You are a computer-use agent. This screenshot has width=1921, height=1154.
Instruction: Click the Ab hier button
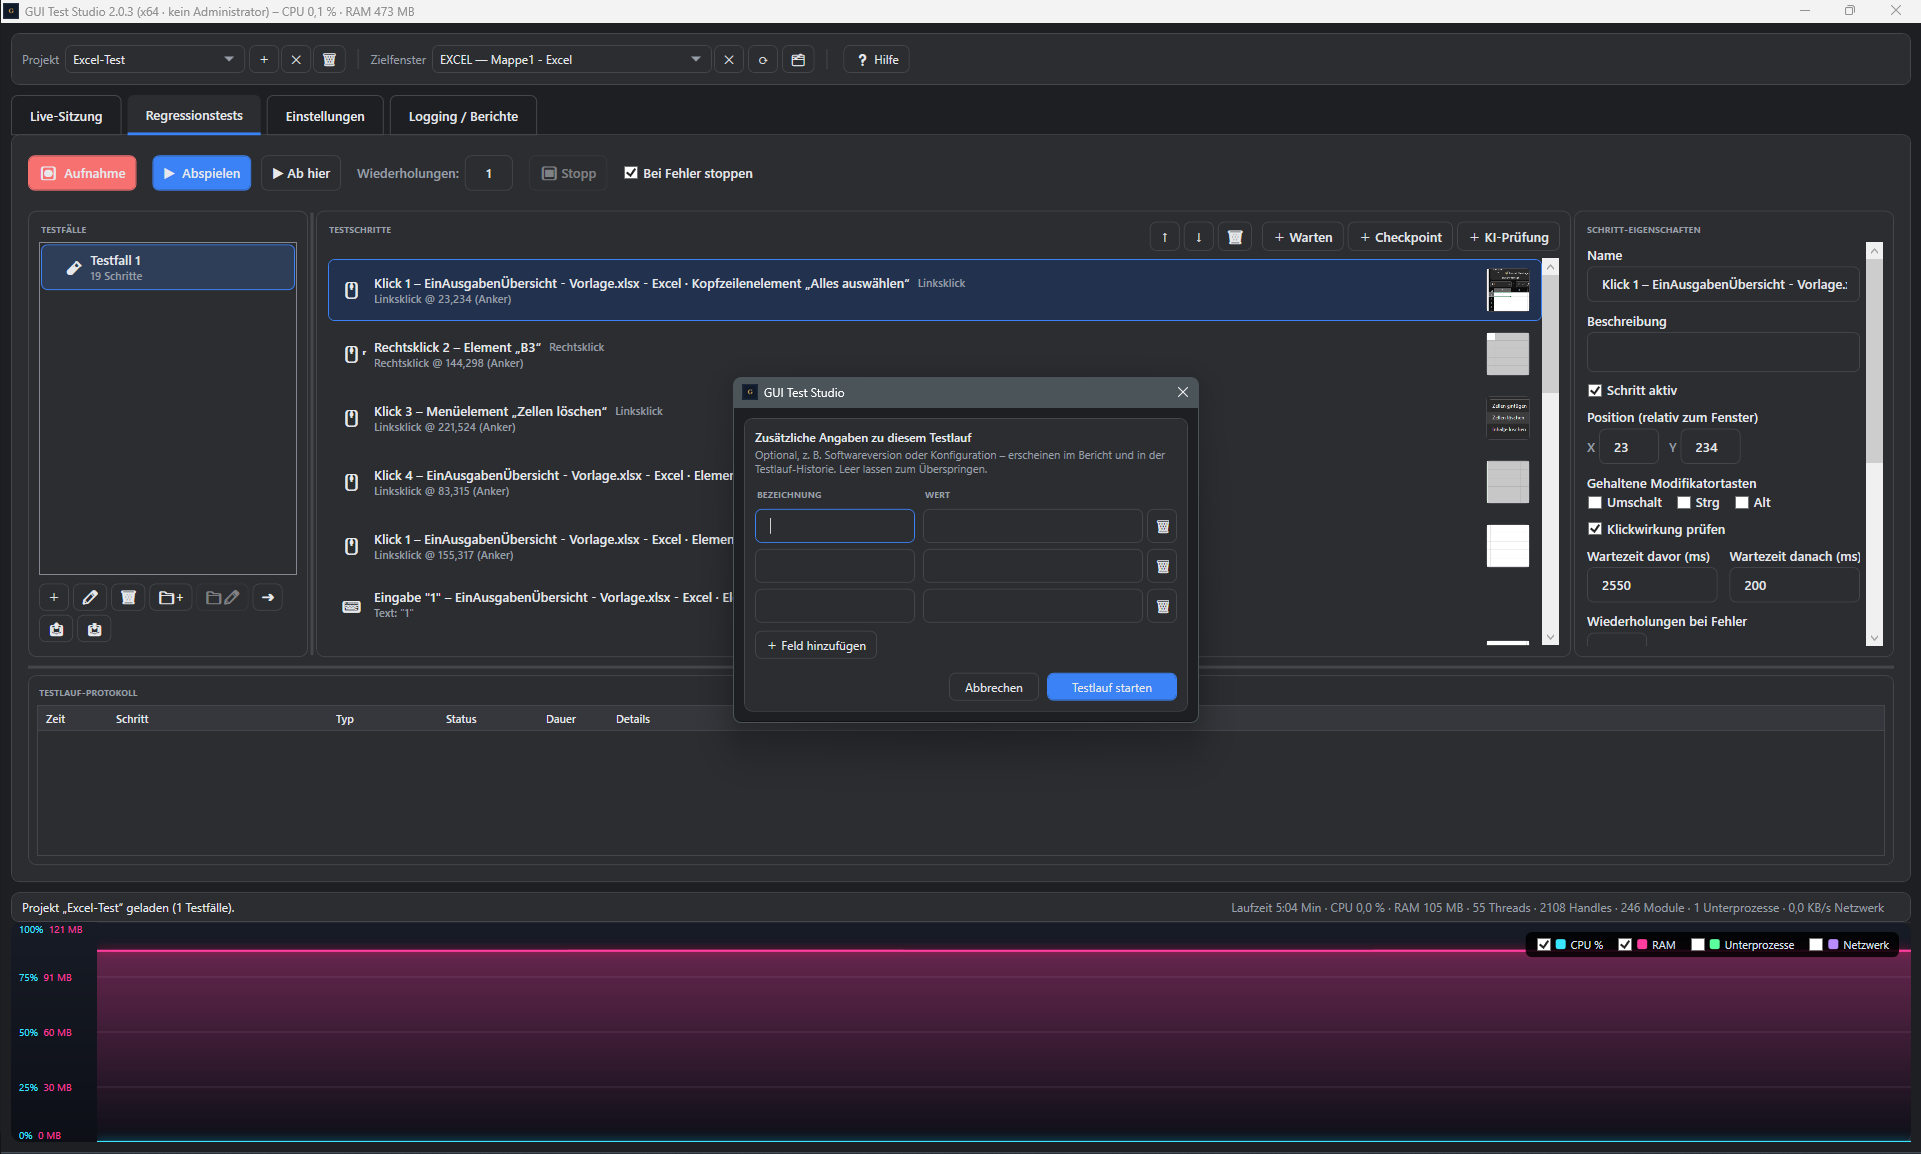click(301, 173)
